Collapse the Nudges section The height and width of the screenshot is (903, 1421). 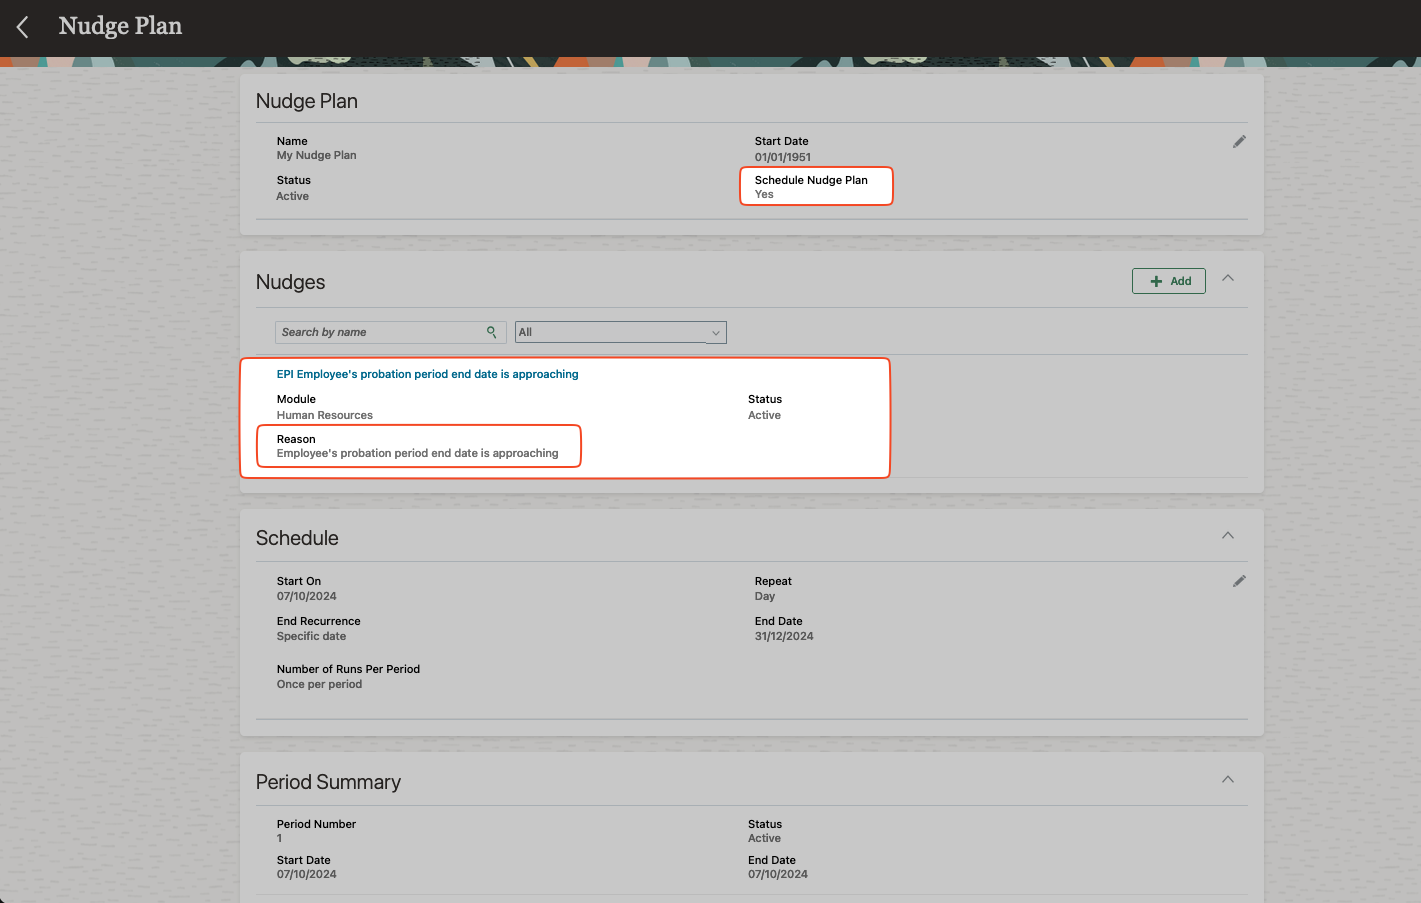tap(1228, 278)
